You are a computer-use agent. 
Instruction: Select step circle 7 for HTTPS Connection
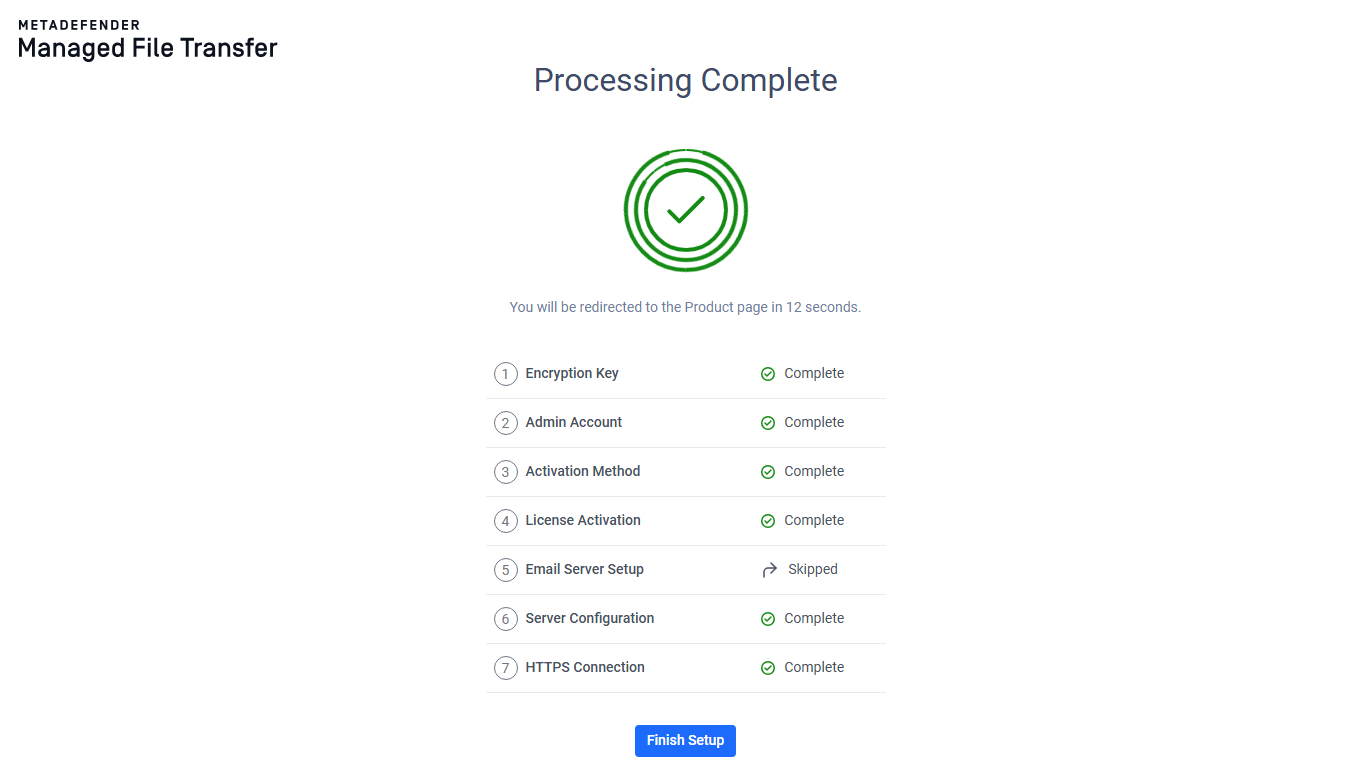click(506, 667)
